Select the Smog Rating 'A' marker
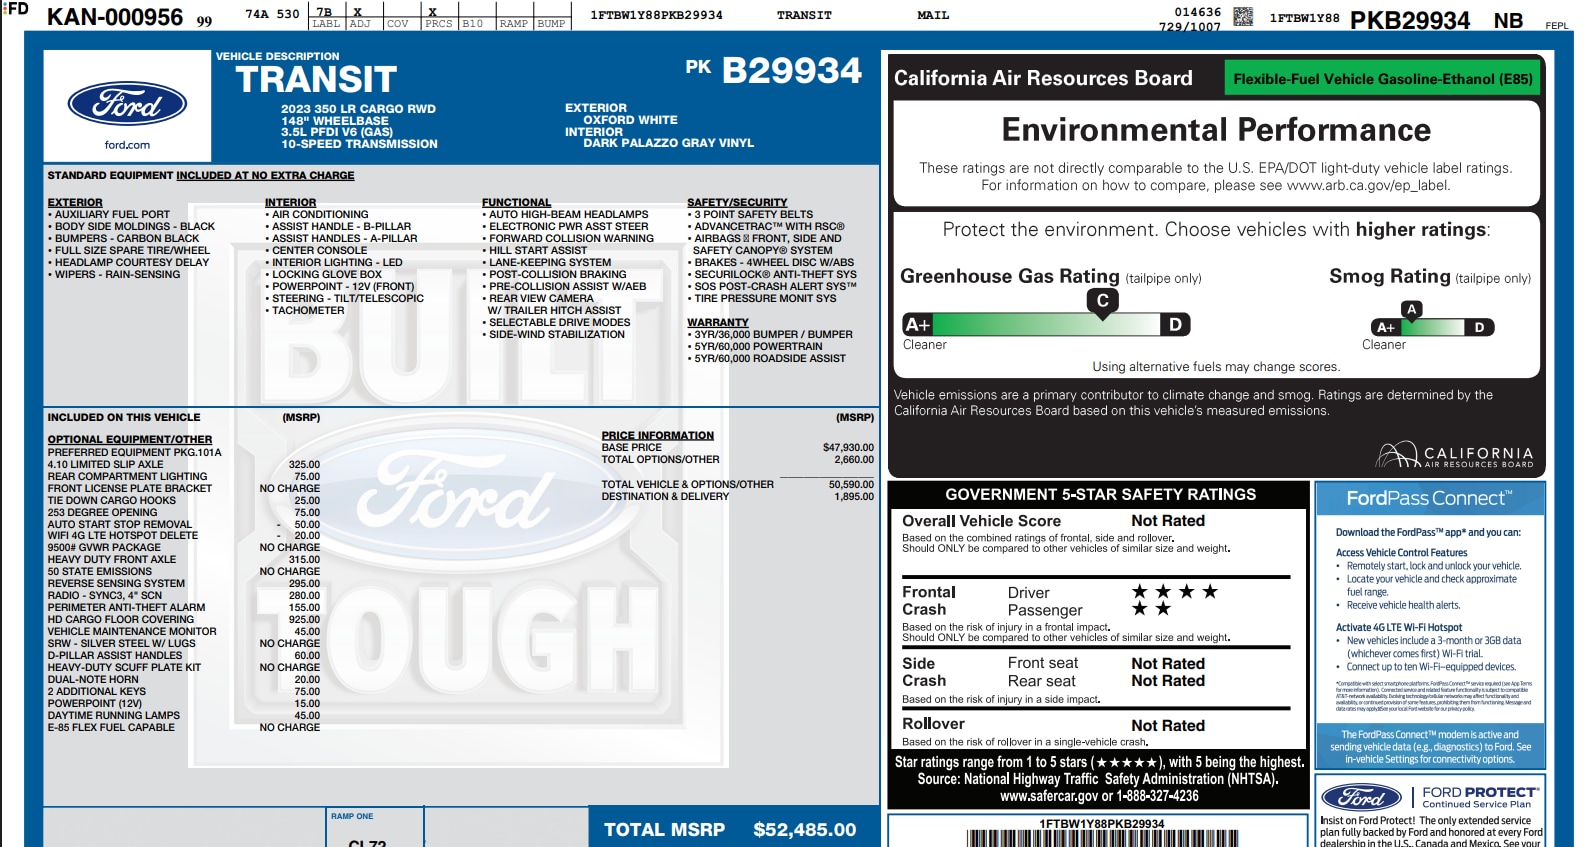This screenshot has height=847, width=1588. (1411, 310)
